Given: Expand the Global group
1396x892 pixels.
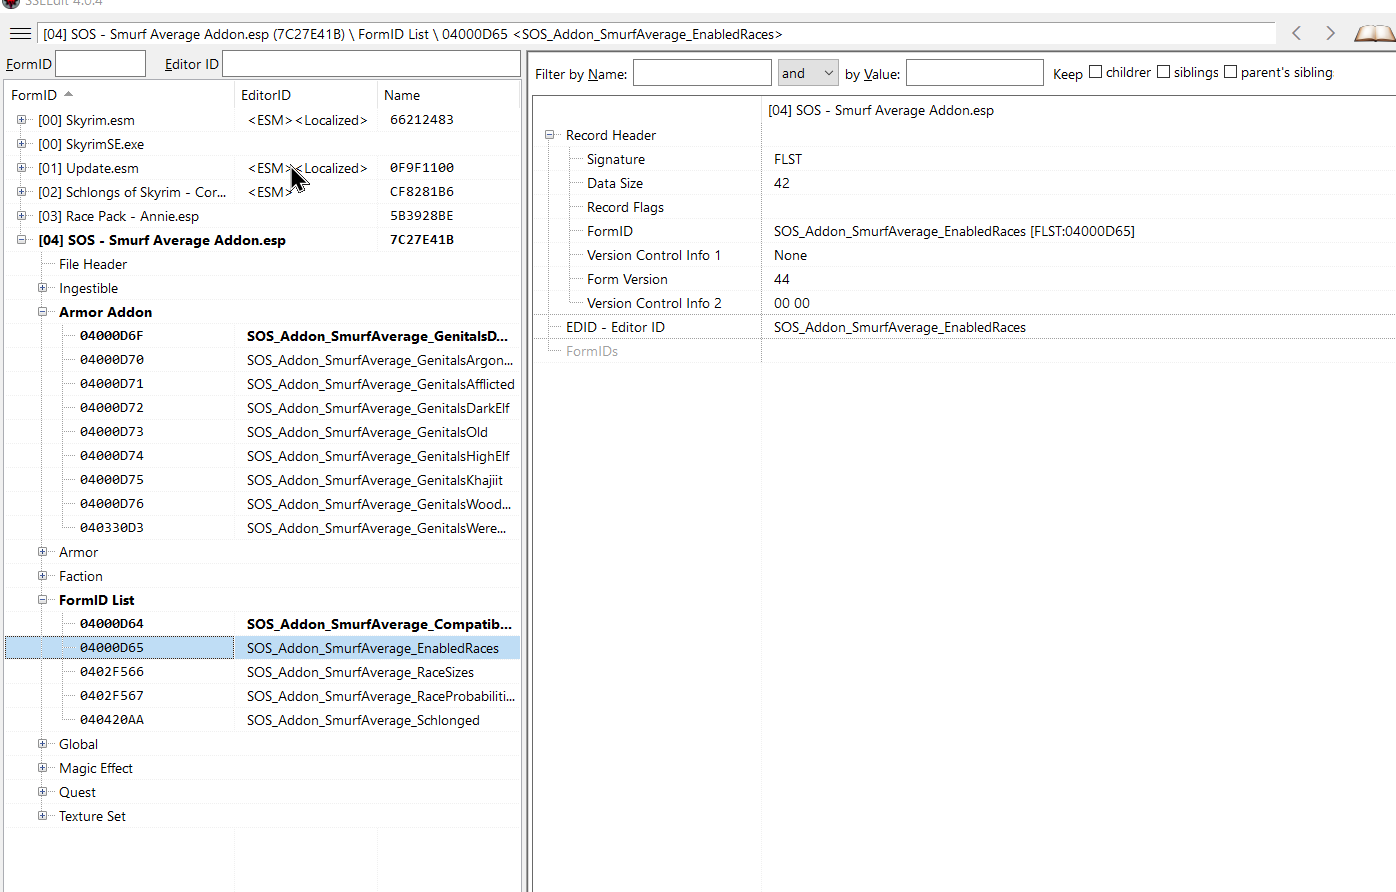Looking at the screenshot, I should [x=42, y=744].
